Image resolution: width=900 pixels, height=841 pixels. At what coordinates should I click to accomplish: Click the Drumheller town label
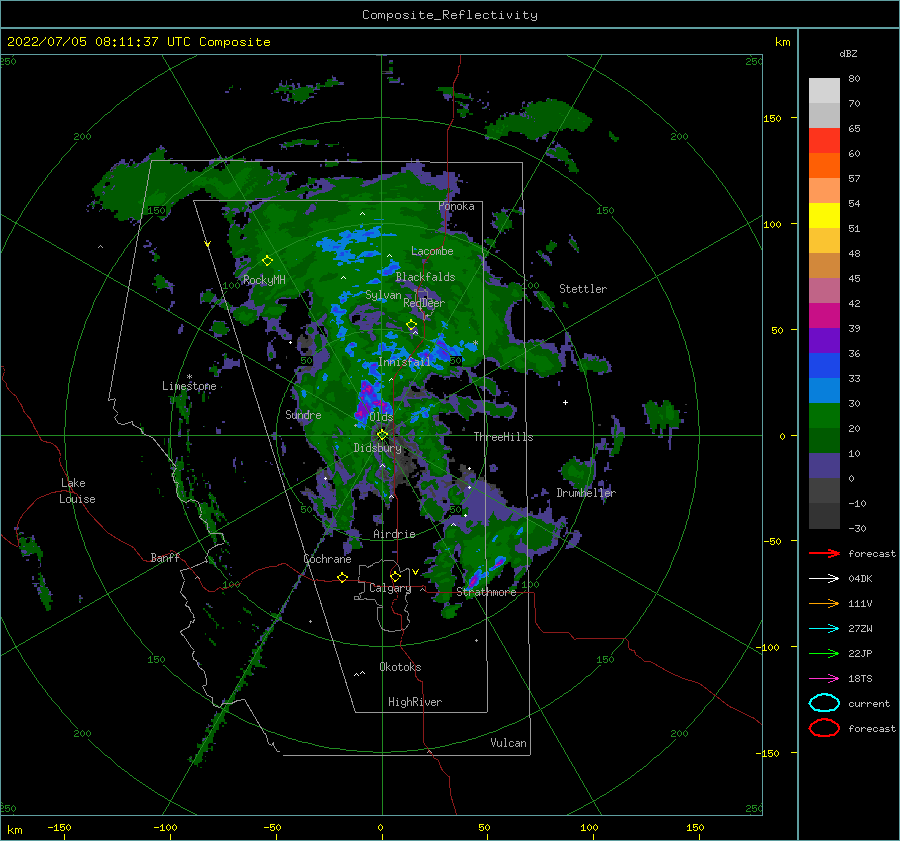click(586, 493)
